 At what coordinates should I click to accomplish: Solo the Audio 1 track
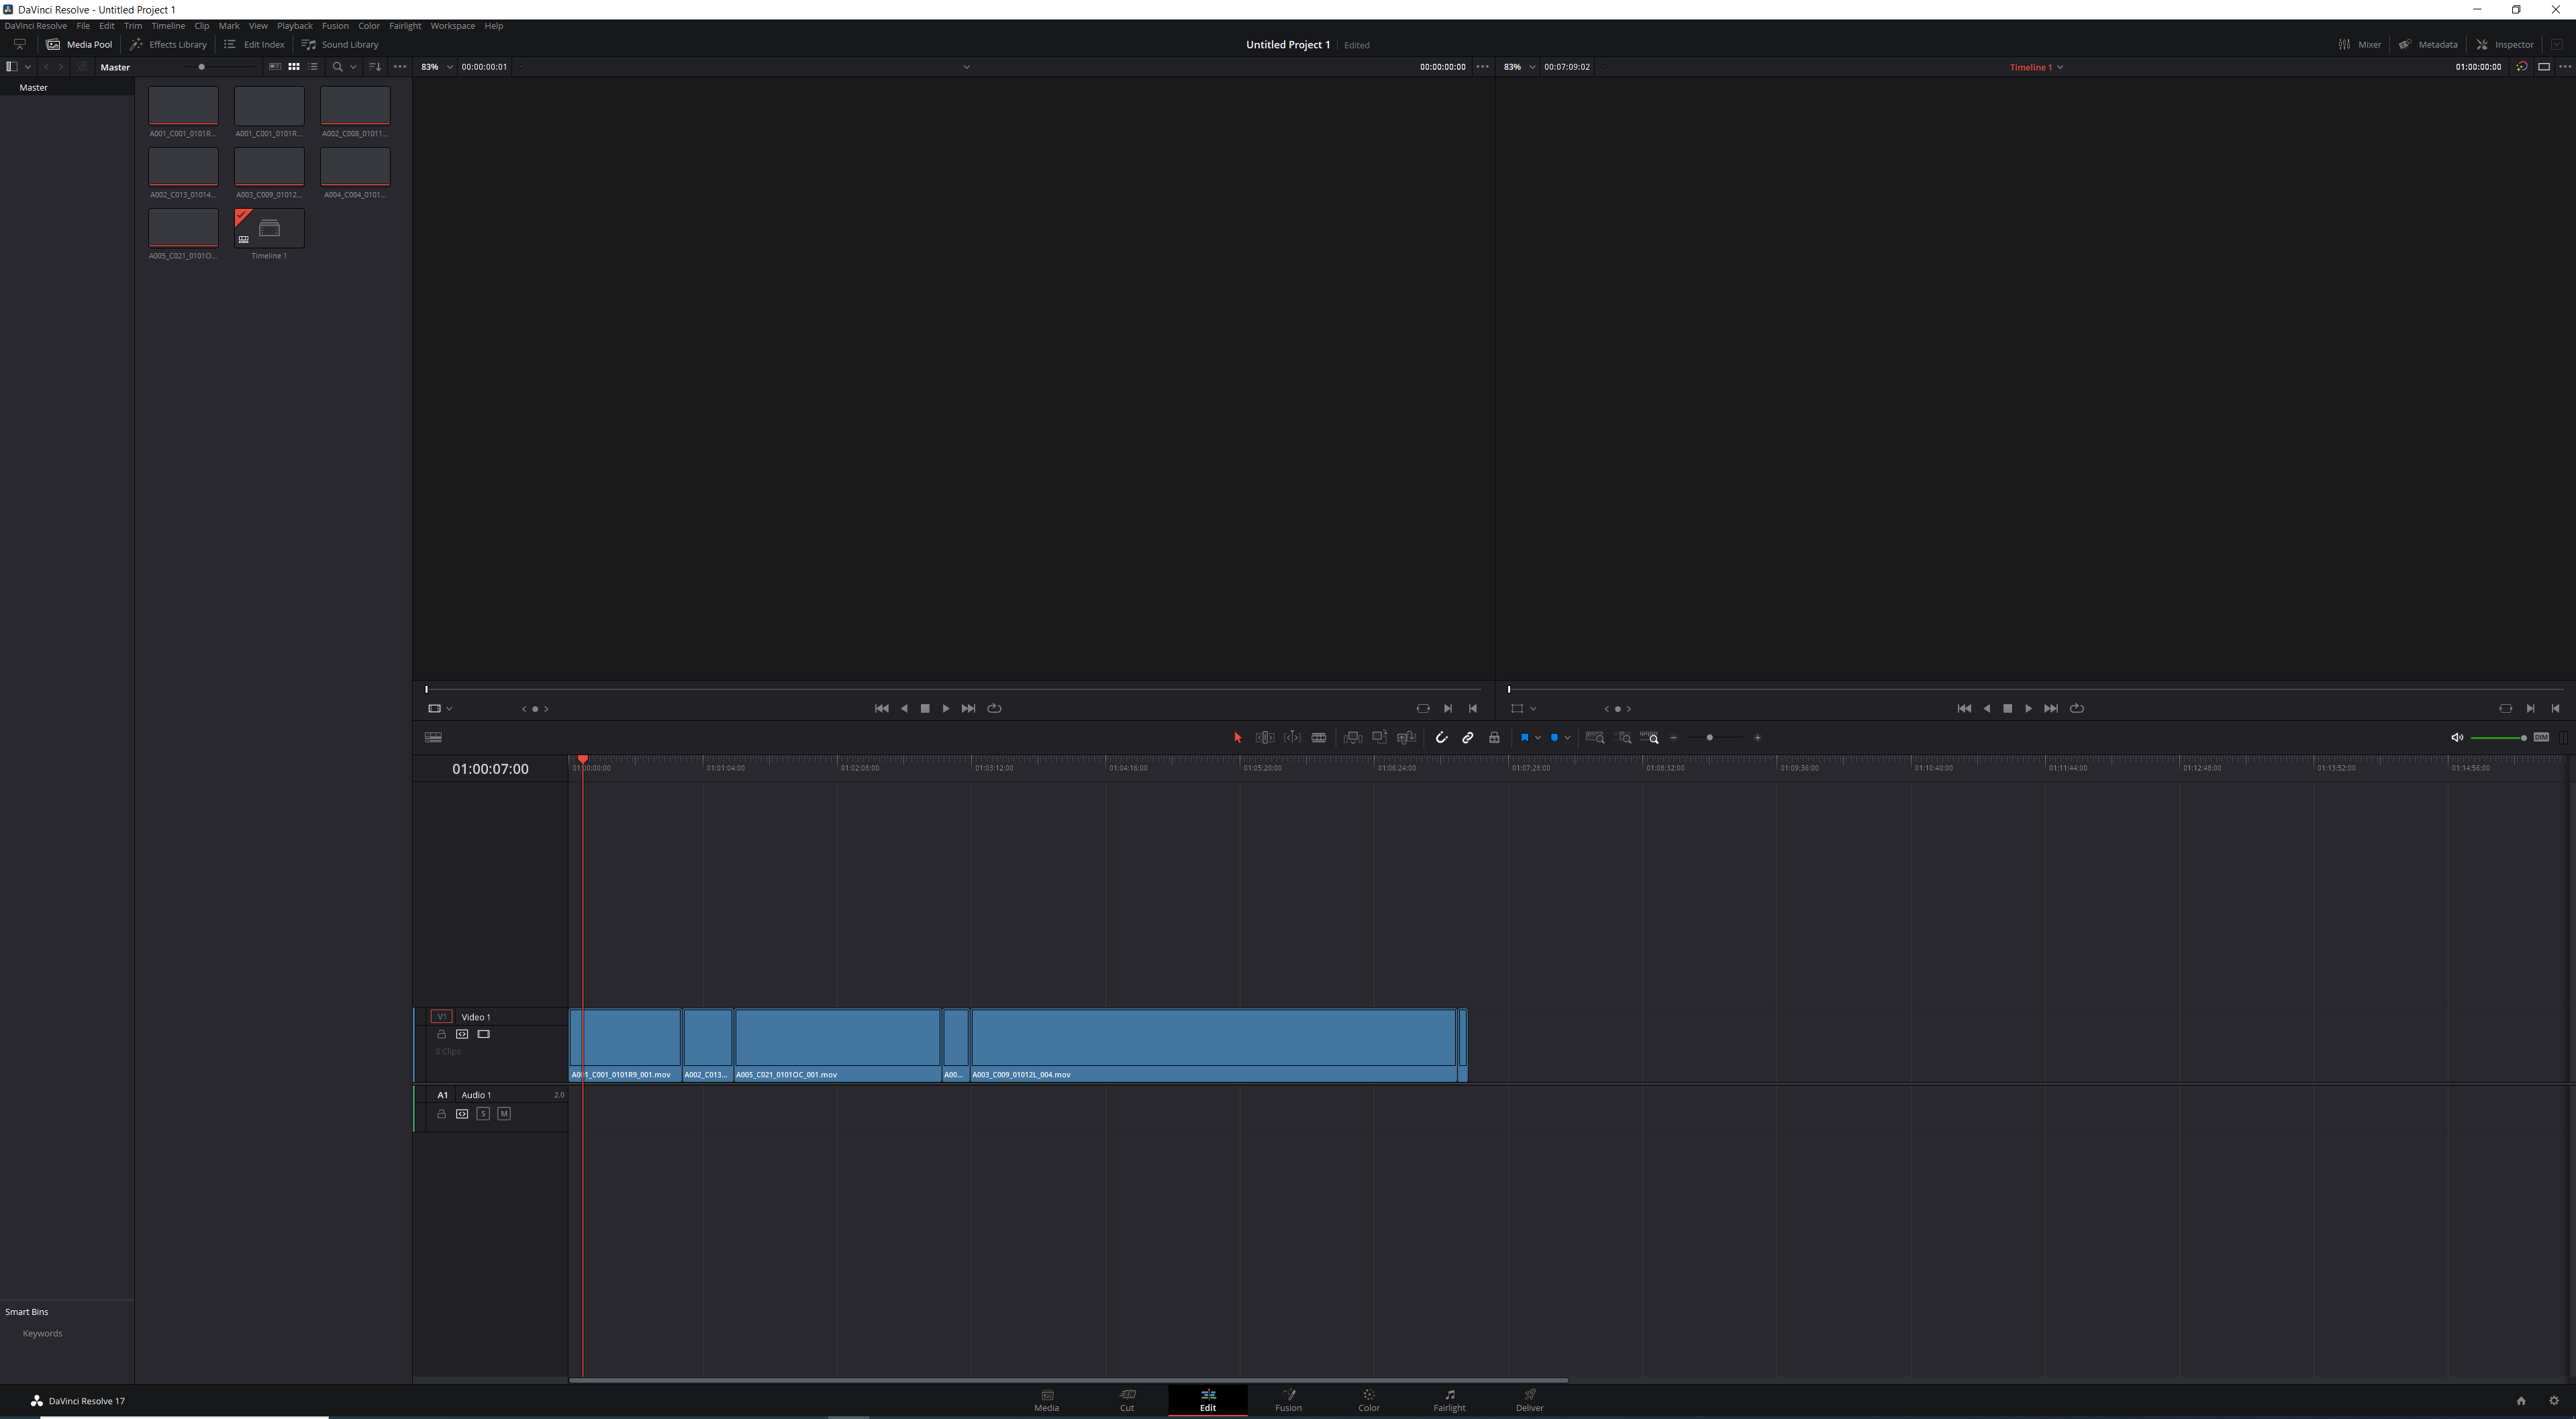click(483, 1114)
